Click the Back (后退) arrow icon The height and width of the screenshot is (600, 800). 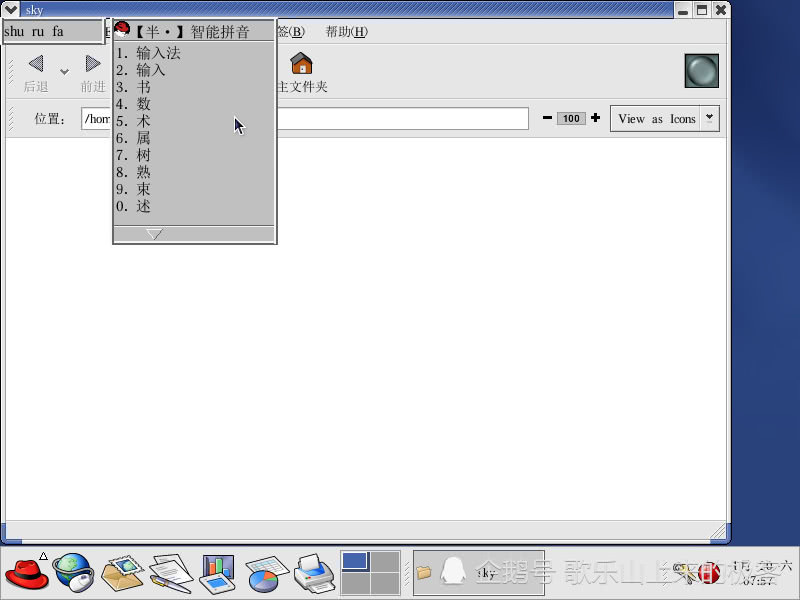[x=36, y=64]
